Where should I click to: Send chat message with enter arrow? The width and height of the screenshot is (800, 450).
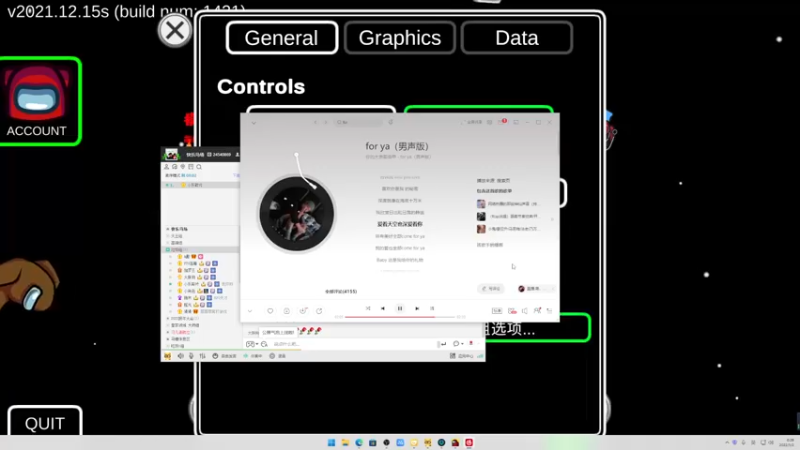click(x=443, y=344)
